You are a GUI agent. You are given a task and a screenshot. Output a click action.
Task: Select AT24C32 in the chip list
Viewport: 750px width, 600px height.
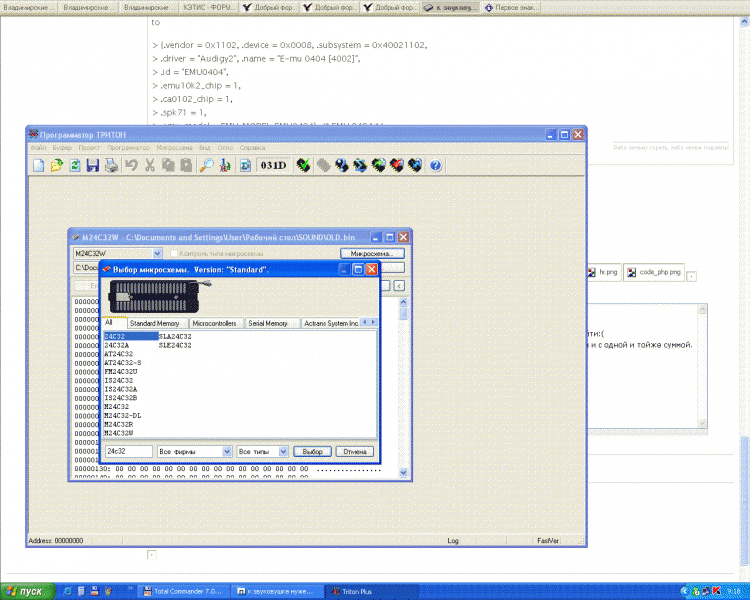[x=119, y=354]
